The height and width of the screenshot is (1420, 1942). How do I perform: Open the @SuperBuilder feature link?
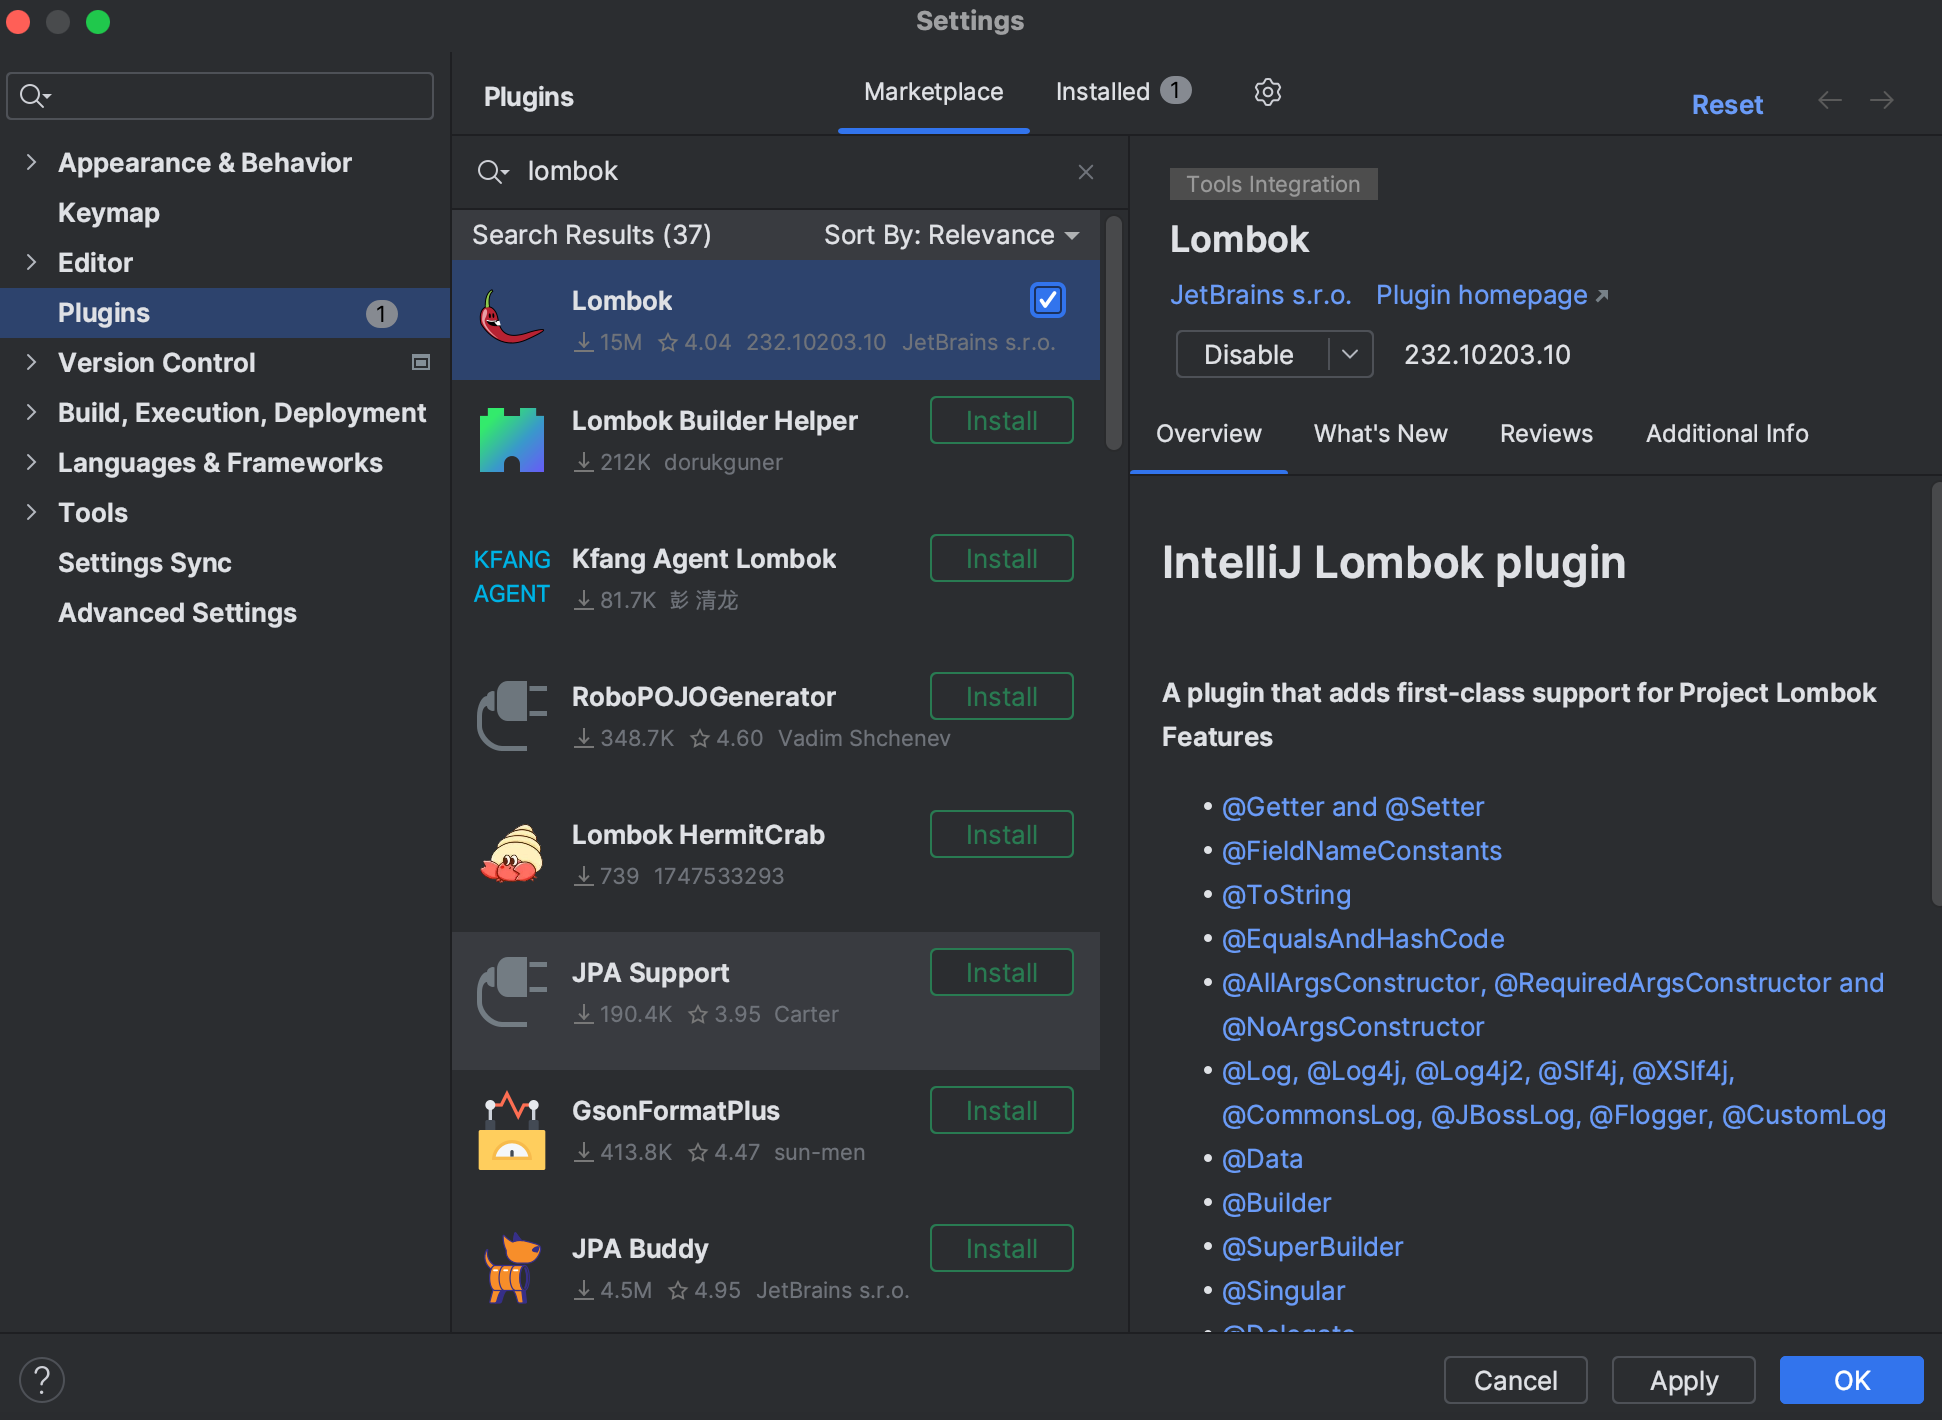(x=1312, y=1247)
